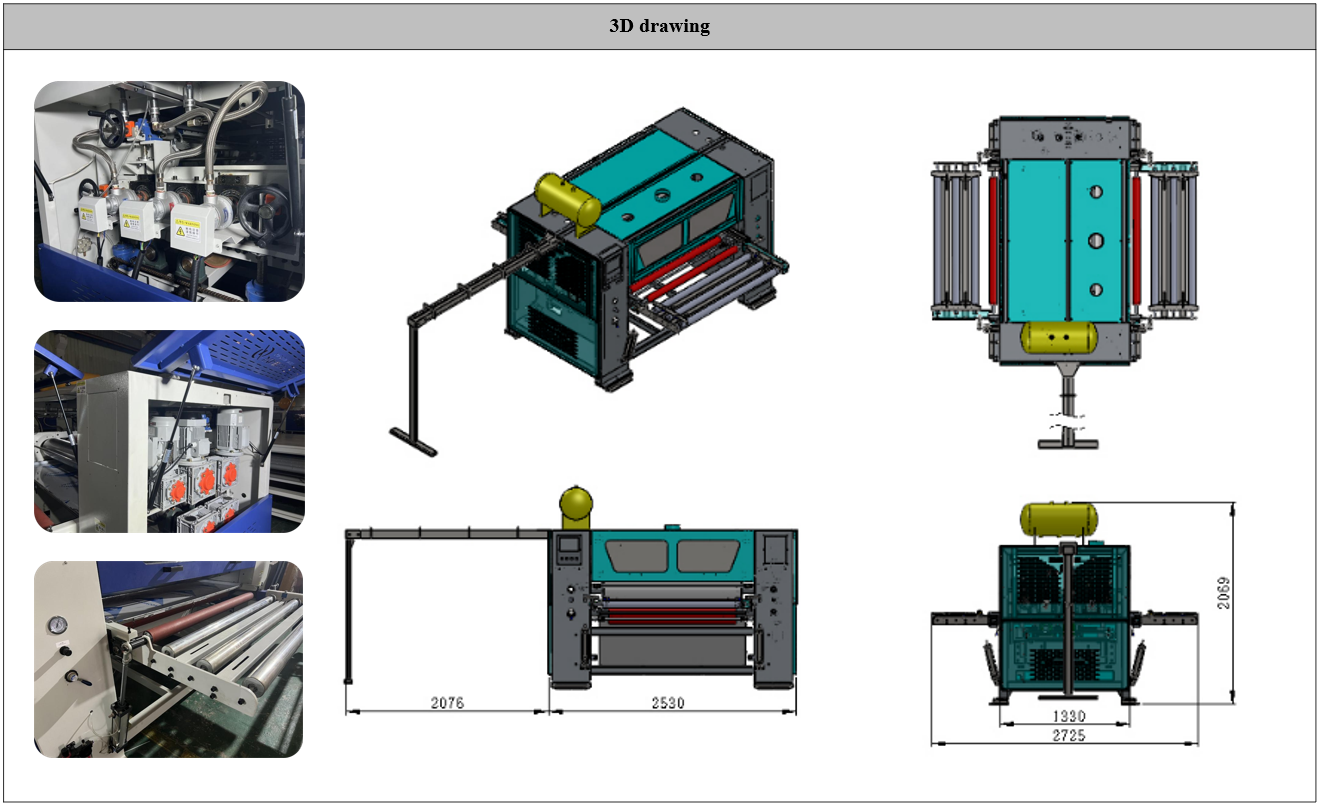Image resolution: width=1323 pixels, height=807 pixels.
Task: Select the yellow tank in the top view drawing
Action: [1061, 339]
